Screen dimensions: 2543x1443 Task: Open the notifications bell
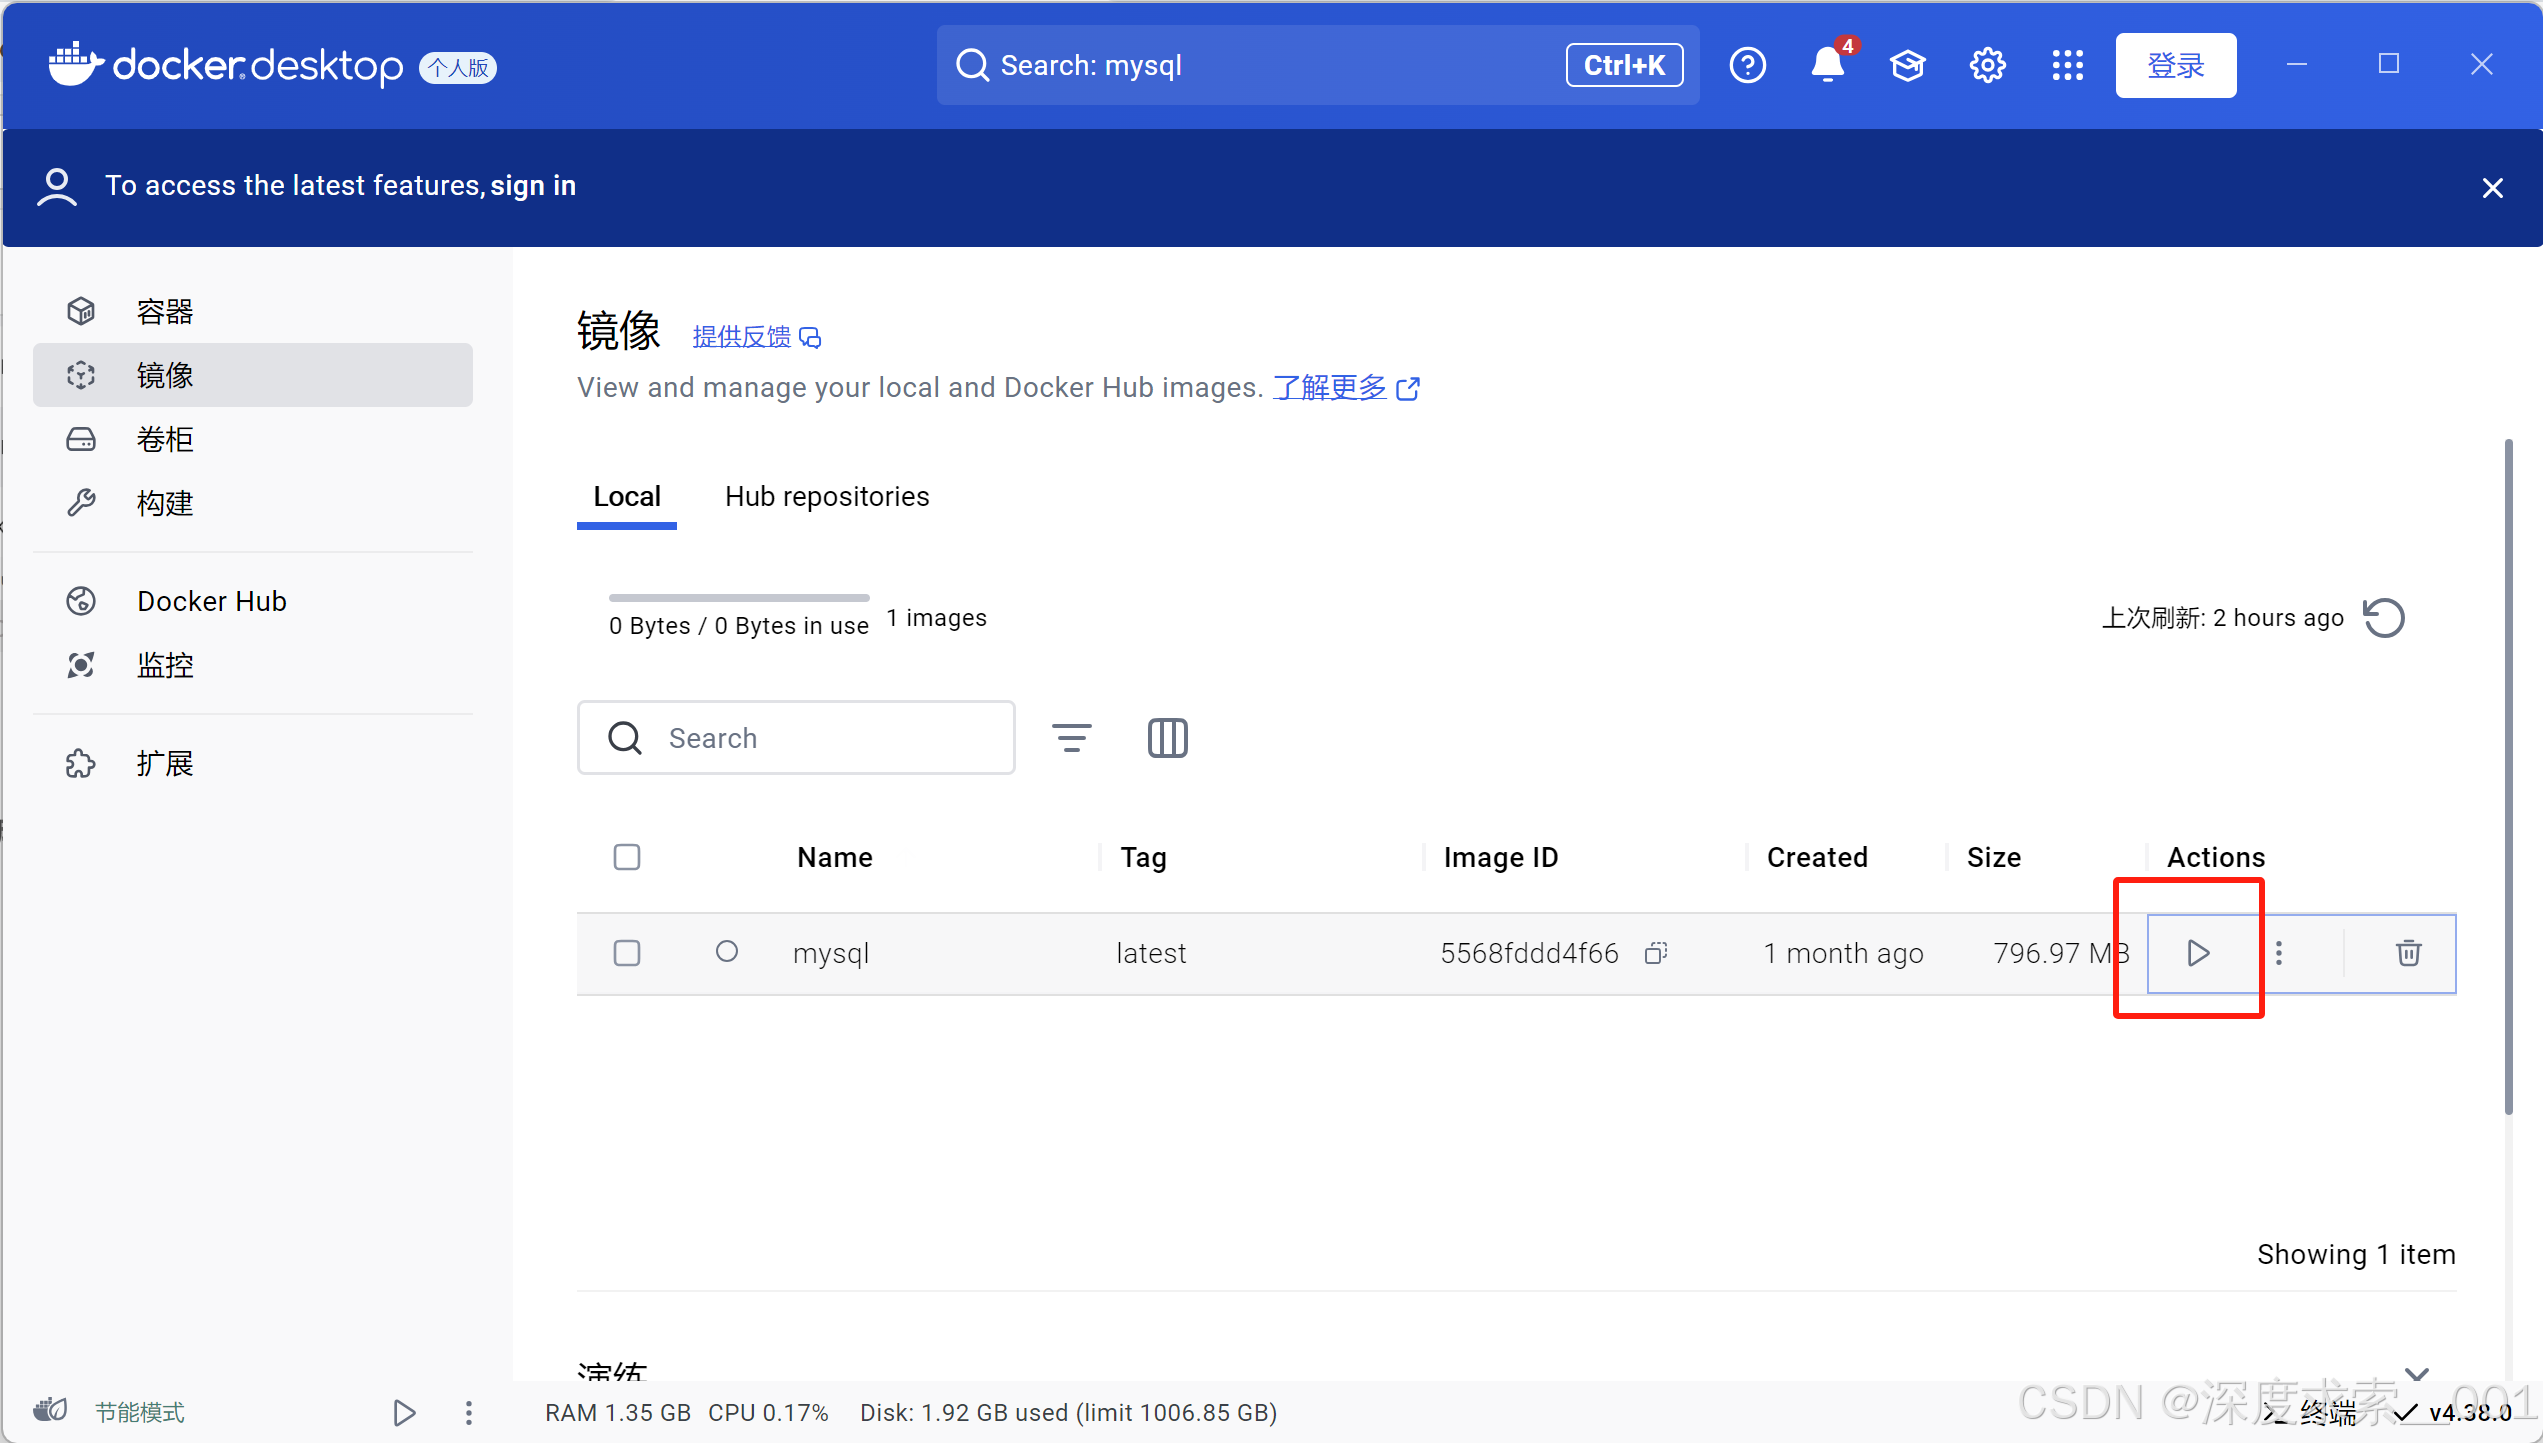coord(1827,66)
